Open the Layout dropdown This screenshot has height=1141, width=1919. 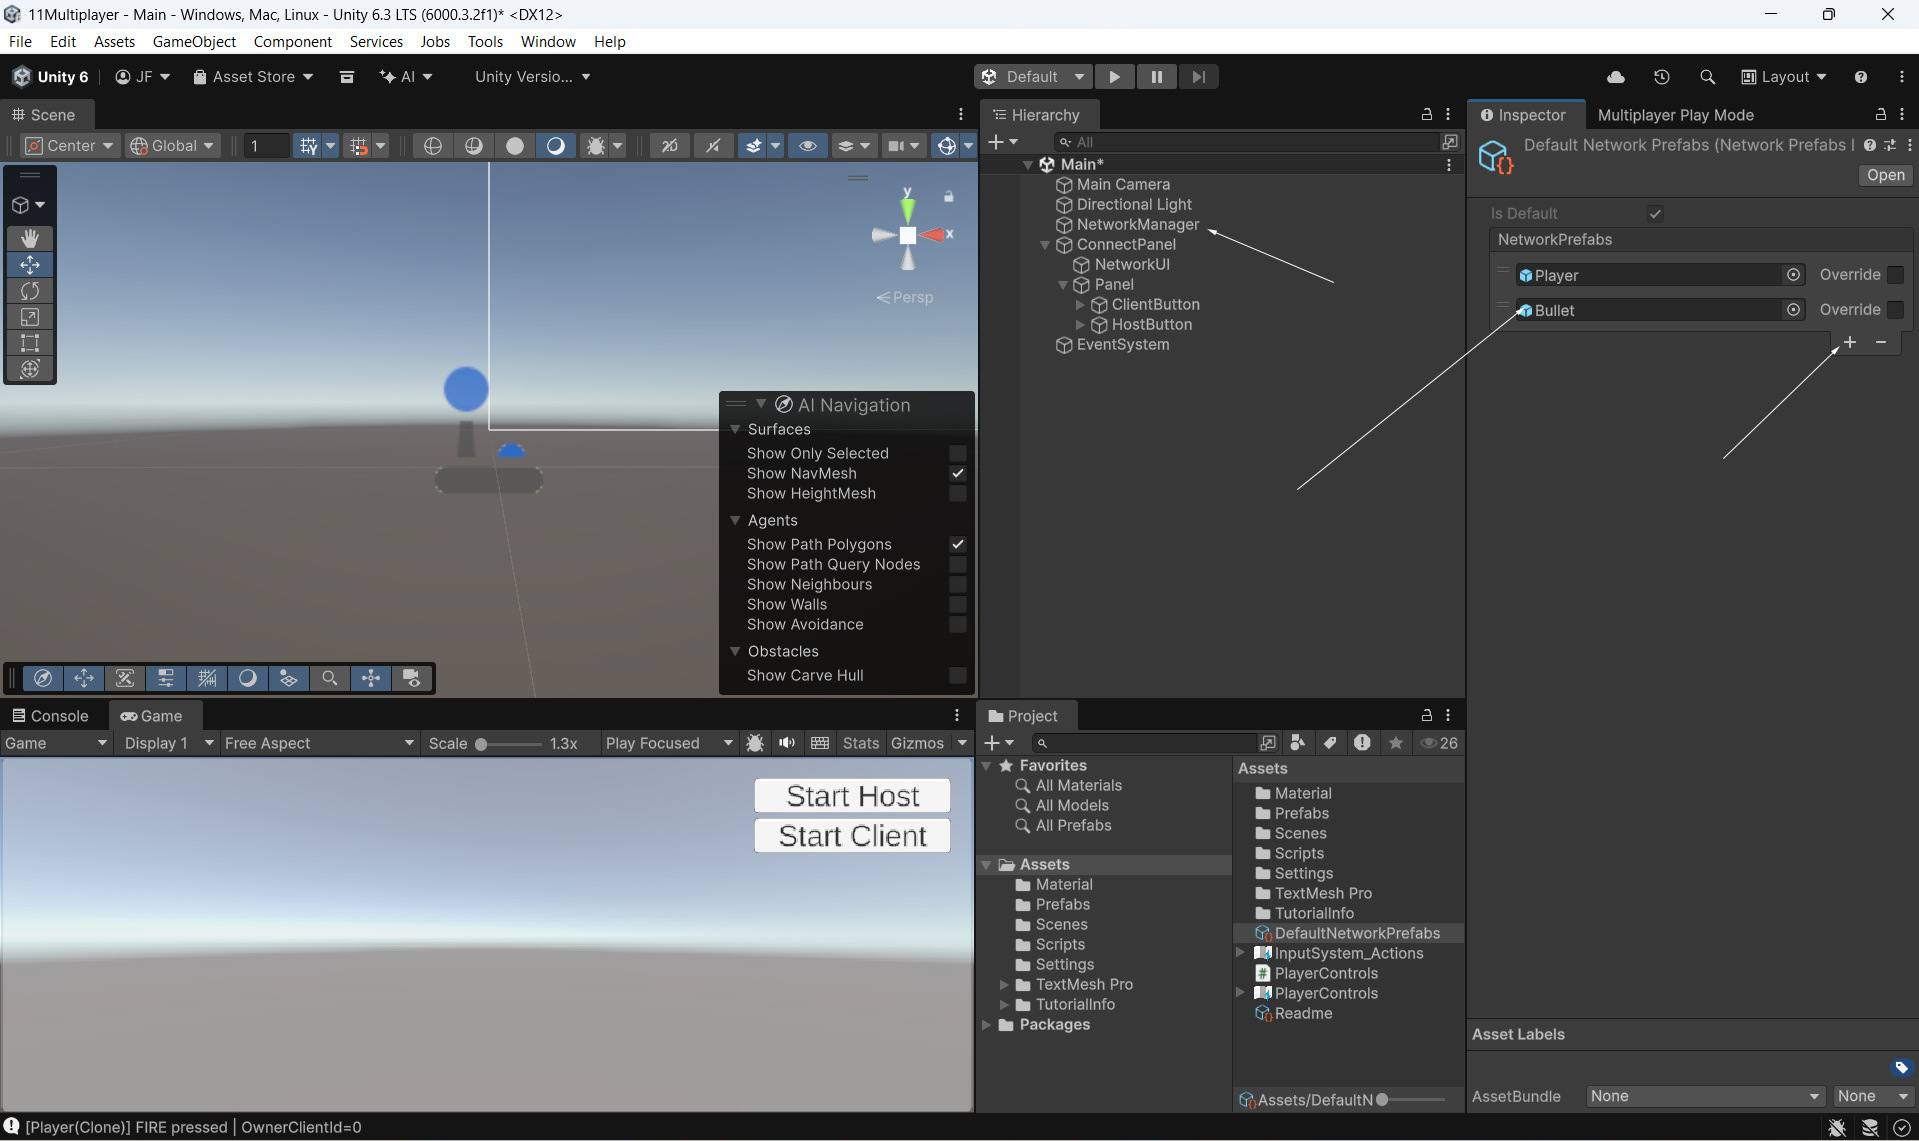pos(1783,77)
